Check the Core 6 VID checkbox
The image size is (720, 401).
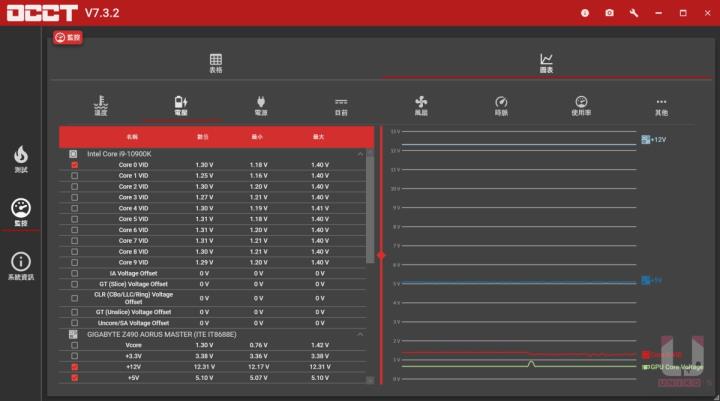pos(74,230)
